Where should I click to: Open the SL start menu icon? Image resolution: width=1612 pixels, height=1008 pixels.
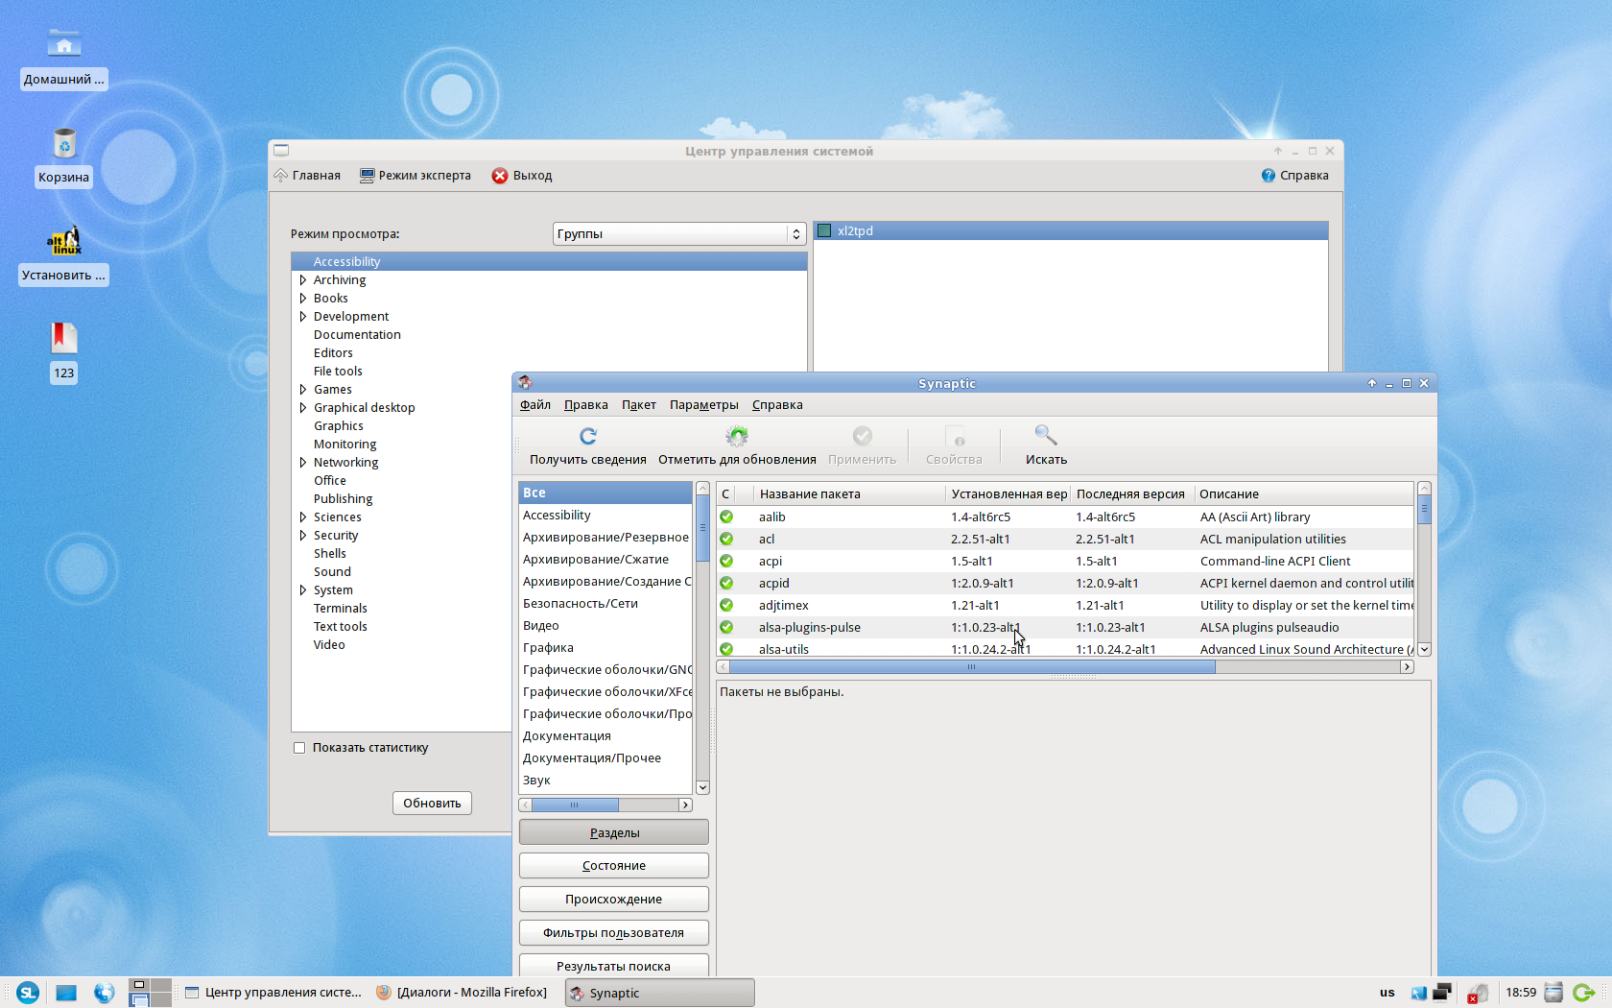point(28,992)
